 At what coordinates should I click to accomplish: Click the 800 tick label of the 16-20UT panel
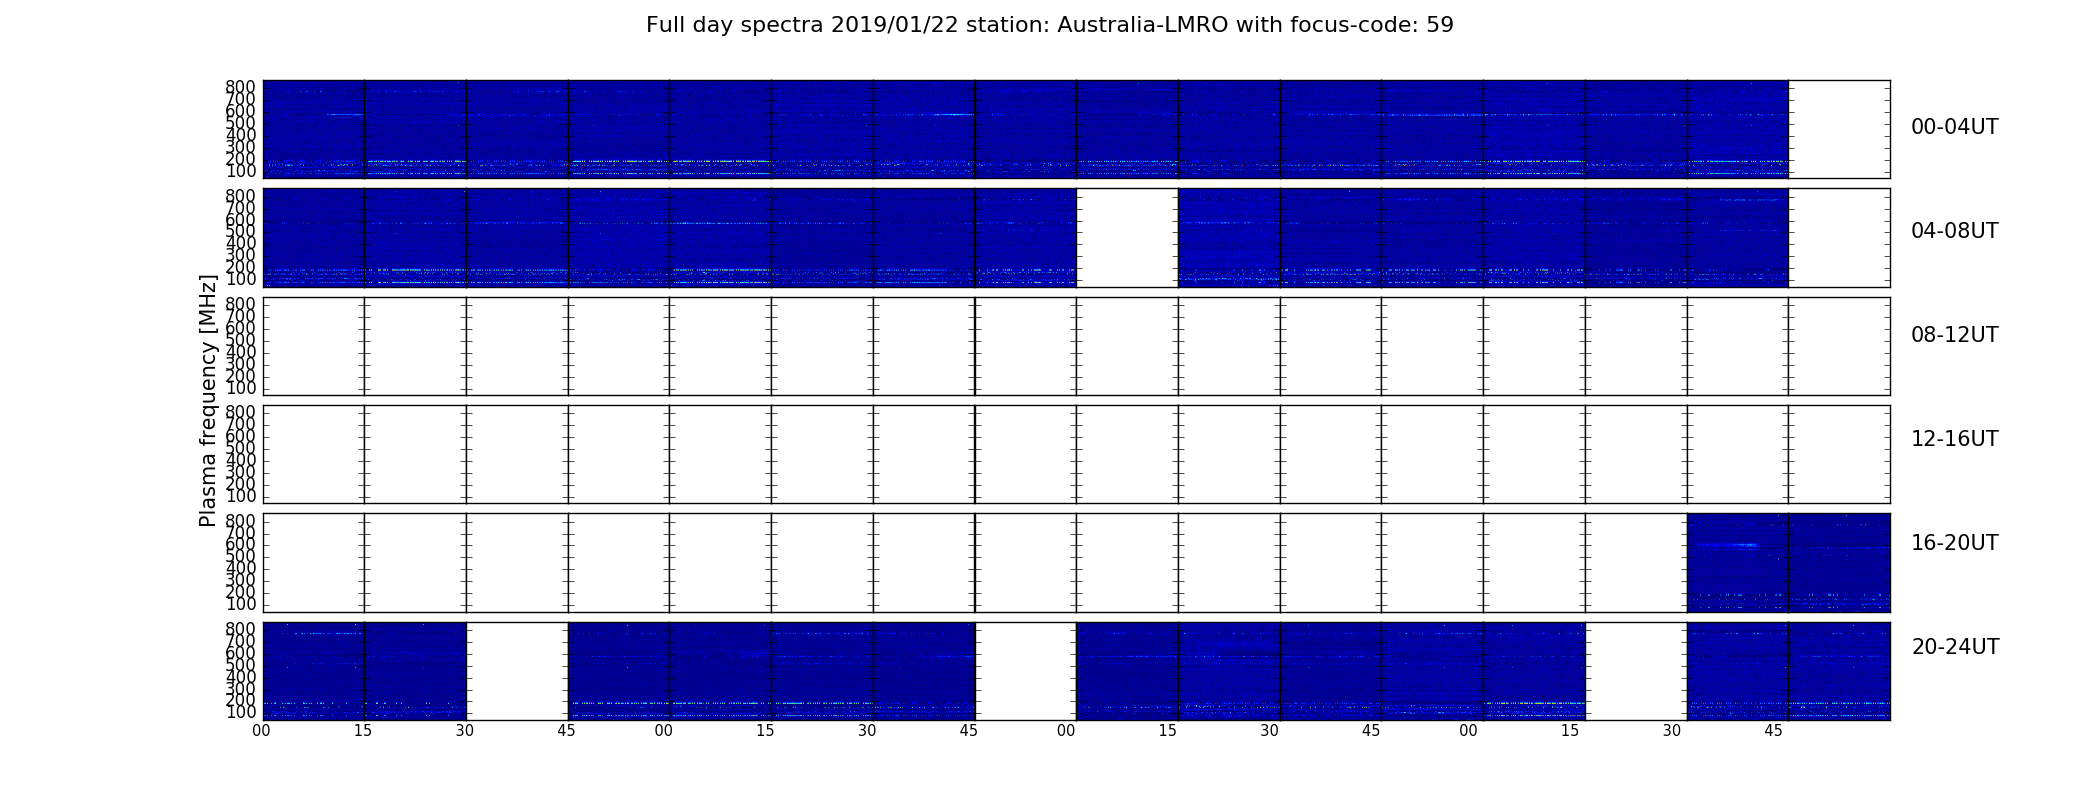(x=240, y=521)
